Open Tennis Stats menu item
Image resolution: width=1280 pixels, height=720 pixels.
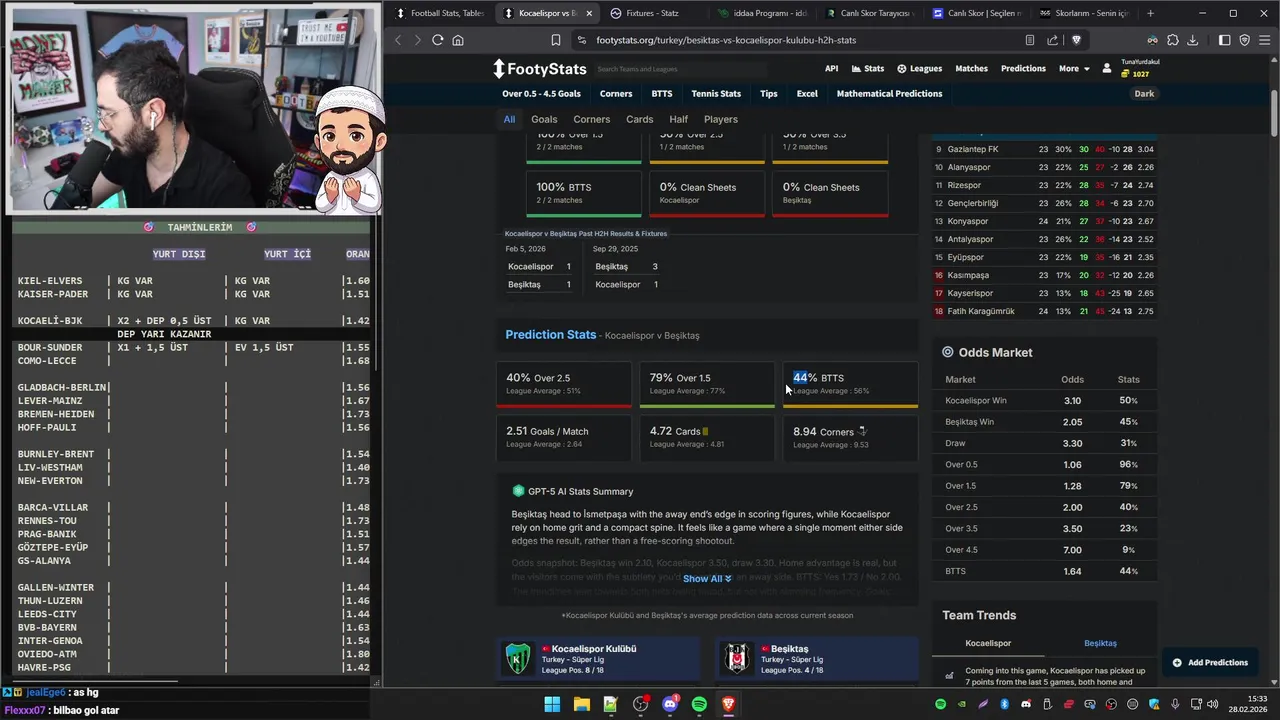716,93
